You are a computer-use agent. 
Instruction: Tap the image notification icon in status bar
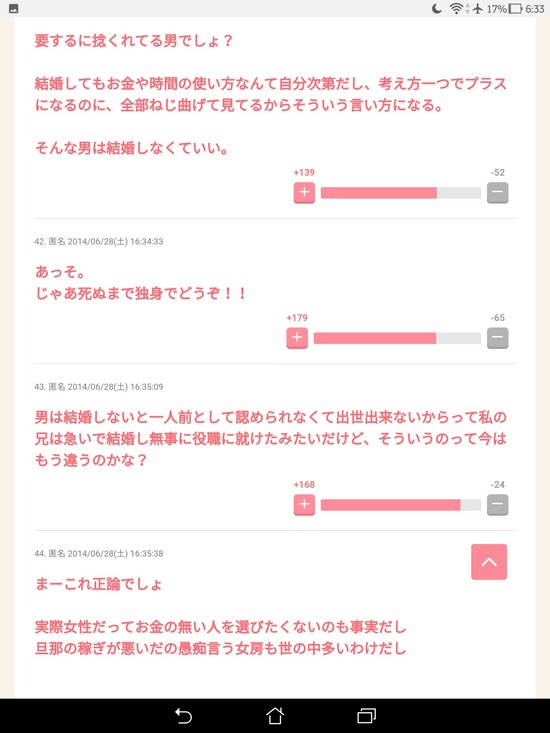point(14,9)
